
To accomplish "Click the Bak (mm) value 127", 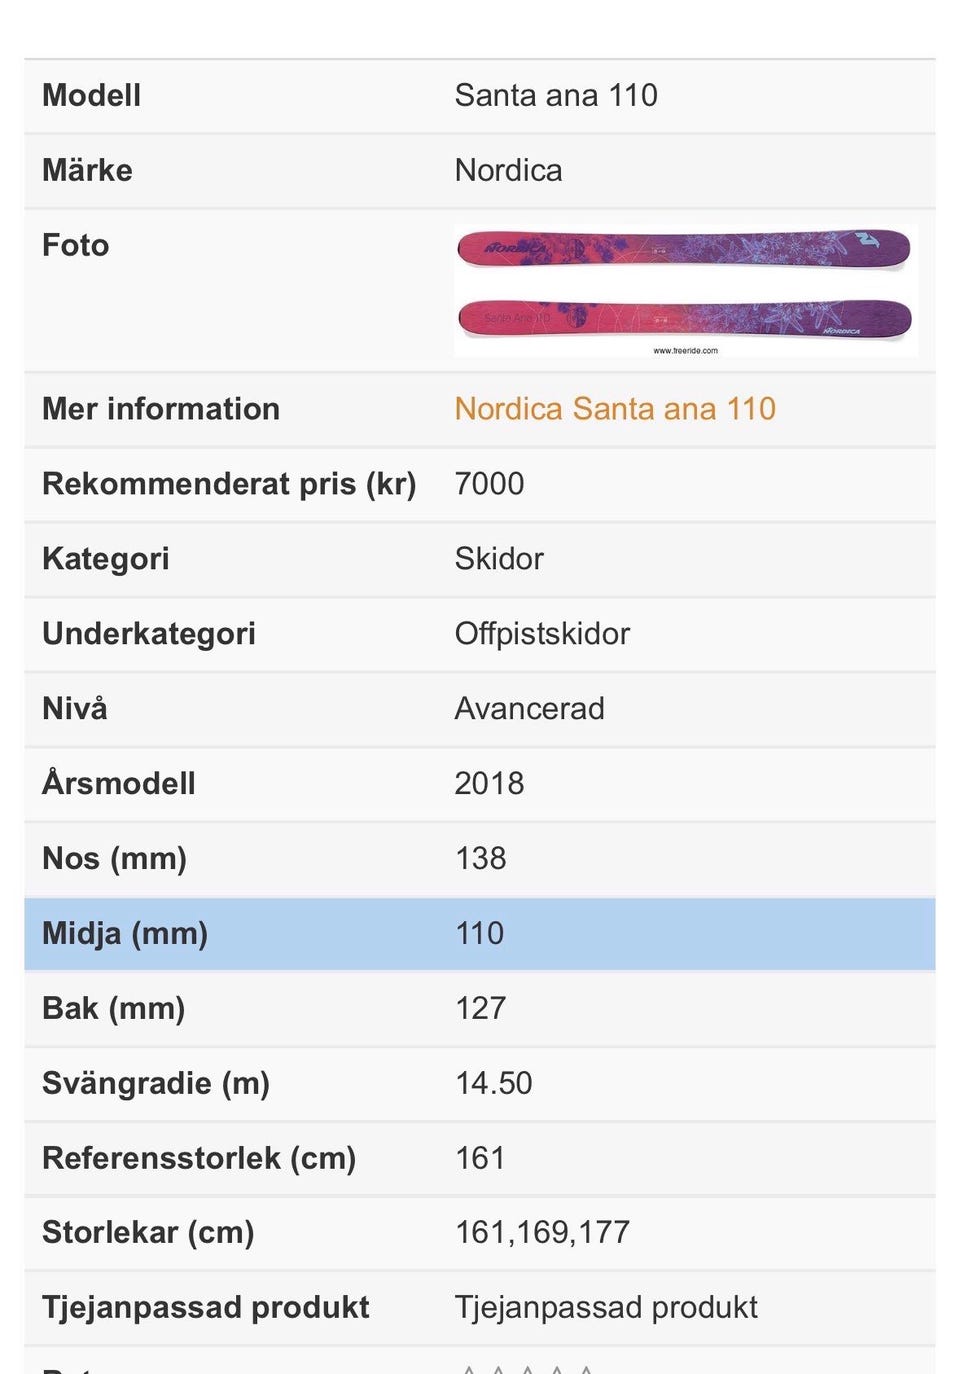I will 480,1009.
